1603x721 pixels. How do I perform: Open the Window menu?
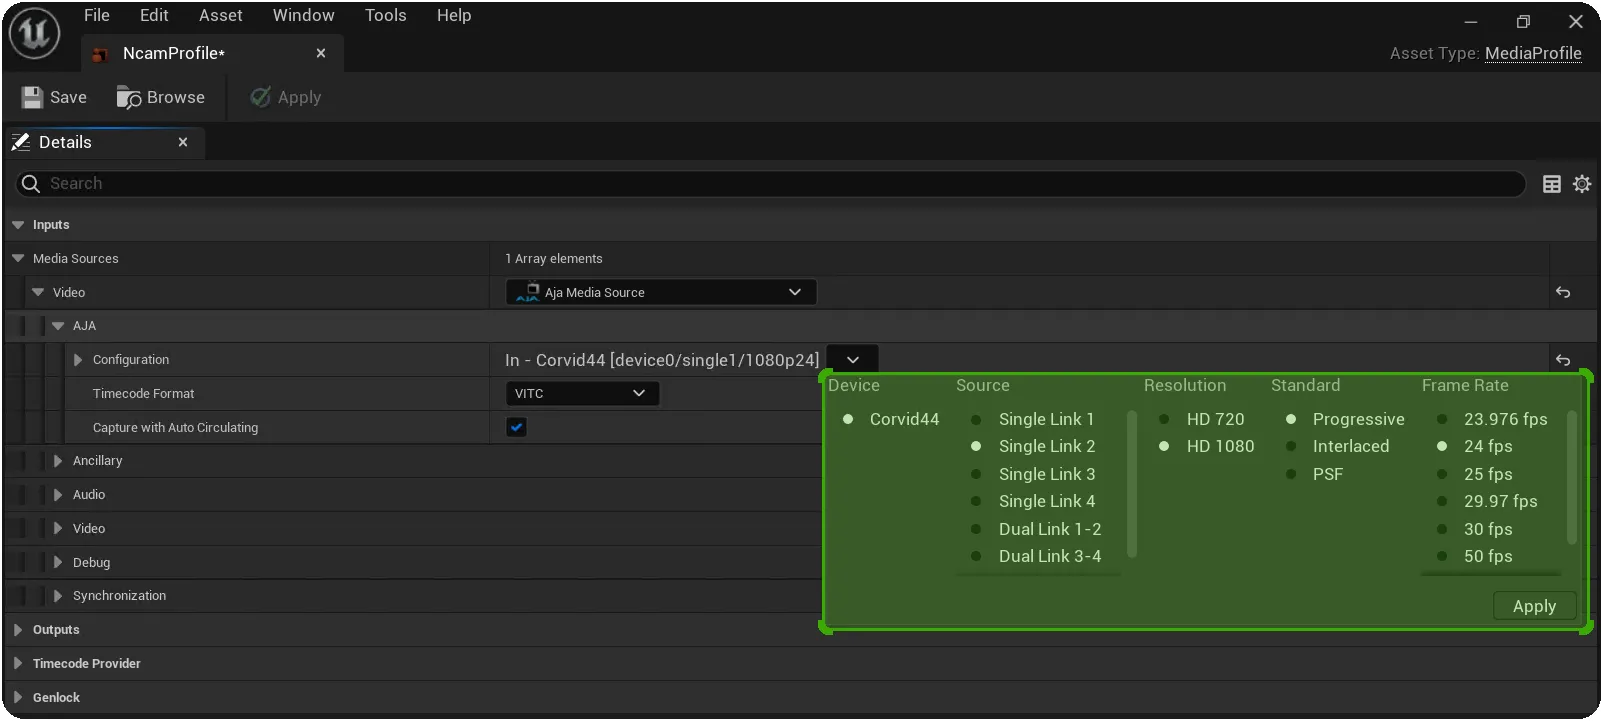click(304, 16)
